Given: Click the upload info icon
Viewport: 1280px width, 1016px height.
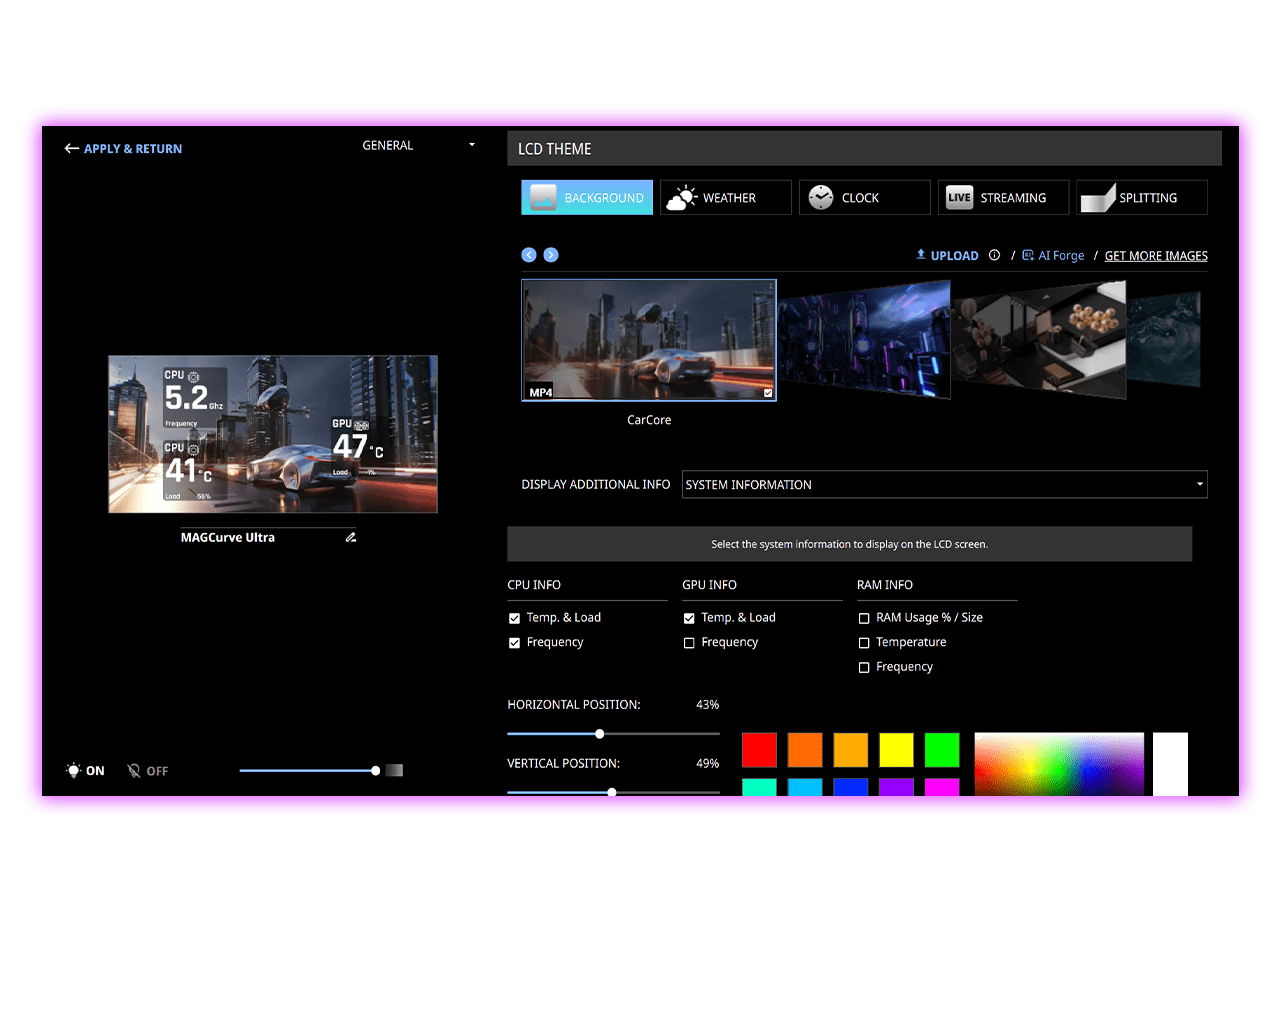Looking at the screenshot, I should (994, 255).
